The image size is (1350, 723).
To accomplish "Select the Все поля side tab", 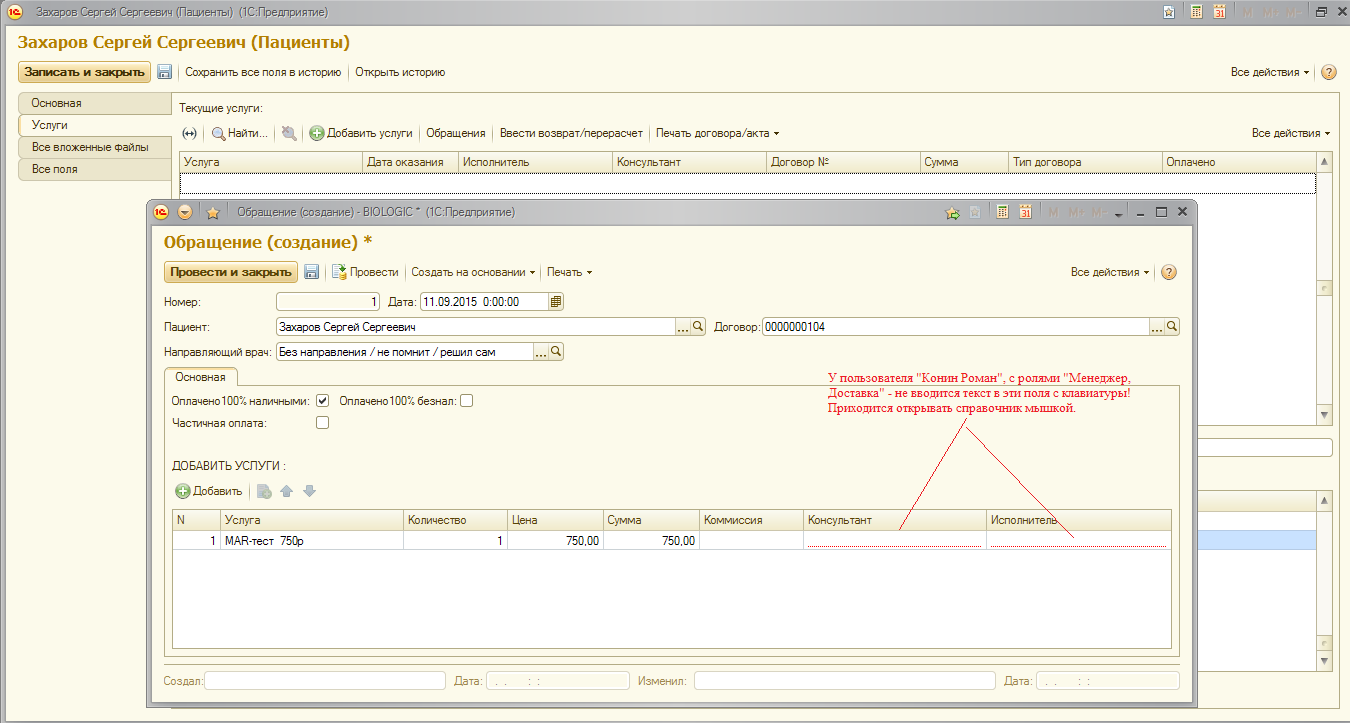I will [55, 169].
